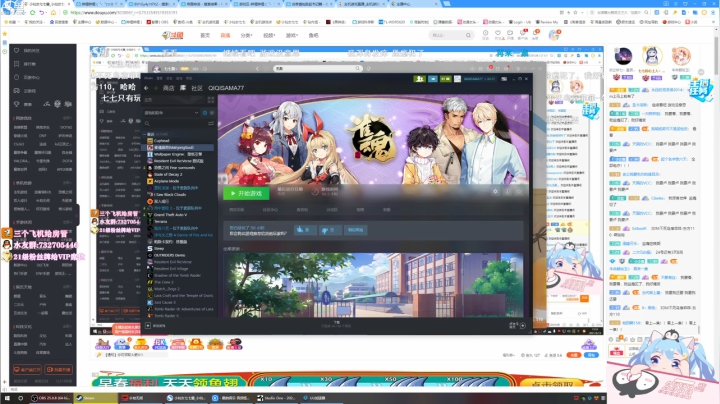The width and height of the screenshot is (720, 404).
Task: Select MahjongSoul in Steam library list
Action: point(180,148)
